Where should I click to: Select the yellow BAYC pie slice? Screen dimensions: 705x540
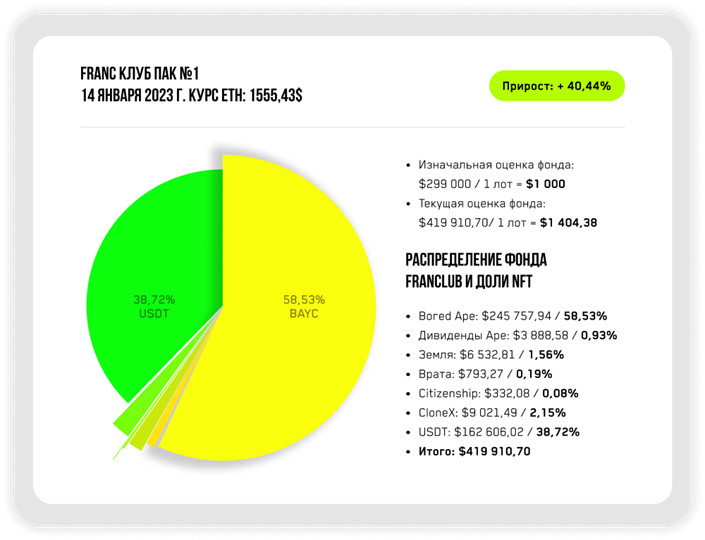300,350
